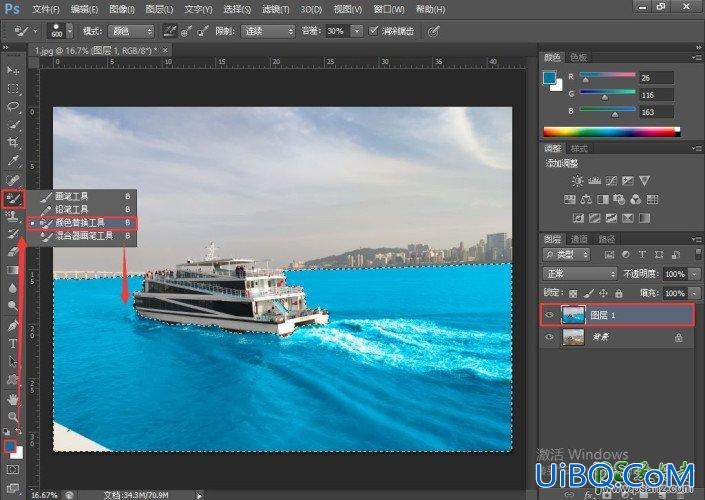The width and height of the screenshot is (705, 500).
Task: Open the 窗口(W) menu
Action: [x=389, y=9]
